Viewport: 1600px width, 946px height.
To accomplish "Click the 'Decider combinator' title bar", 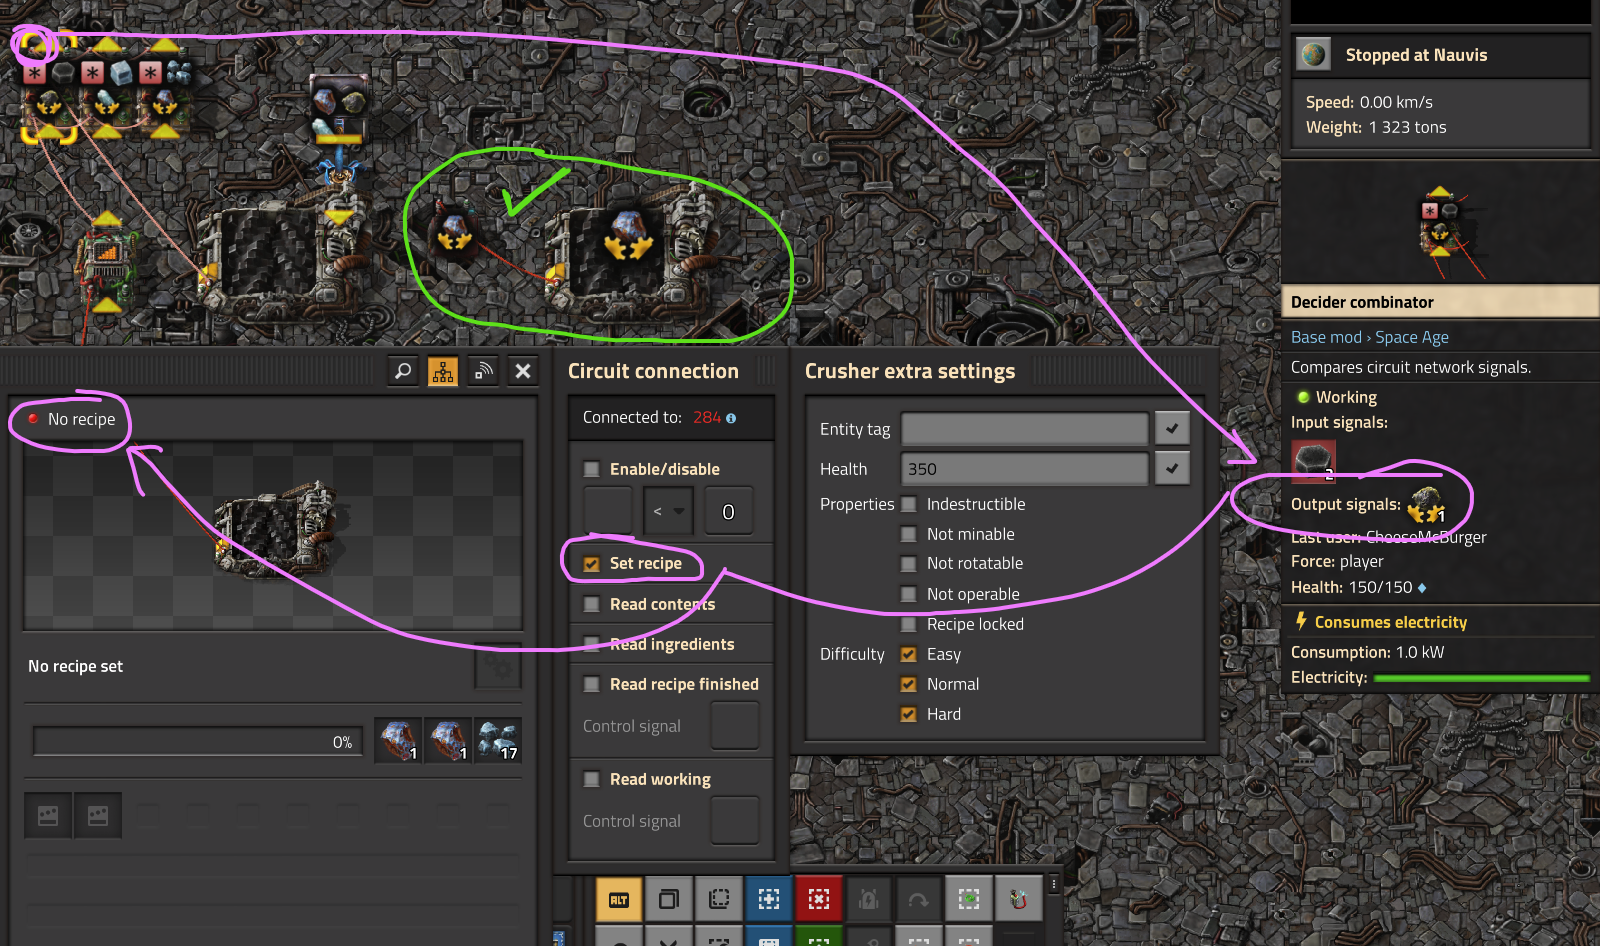I will (1440, 302).
